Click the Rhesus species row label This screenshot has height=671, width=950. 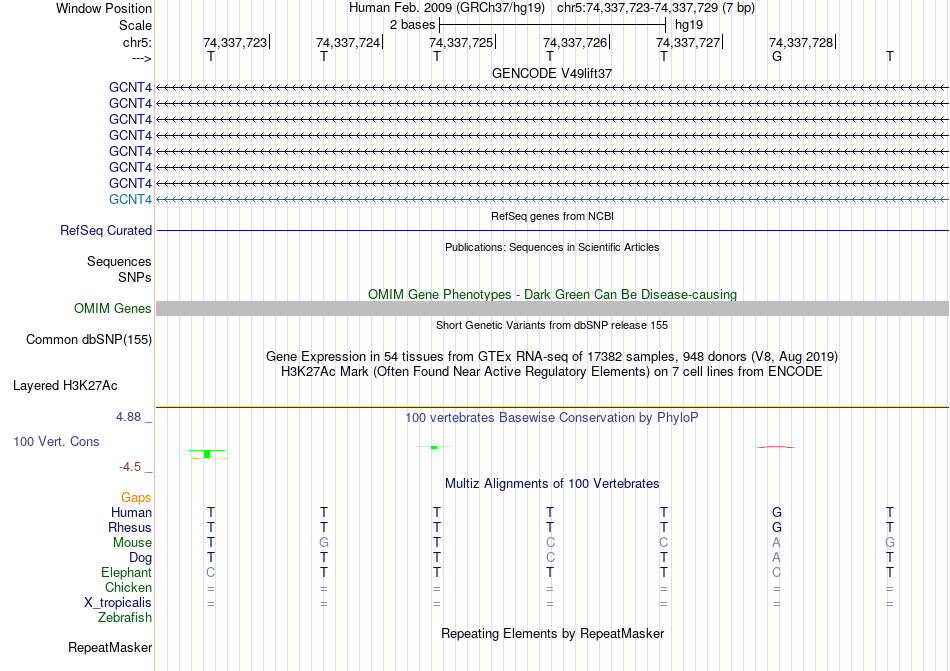pos(130,527)
